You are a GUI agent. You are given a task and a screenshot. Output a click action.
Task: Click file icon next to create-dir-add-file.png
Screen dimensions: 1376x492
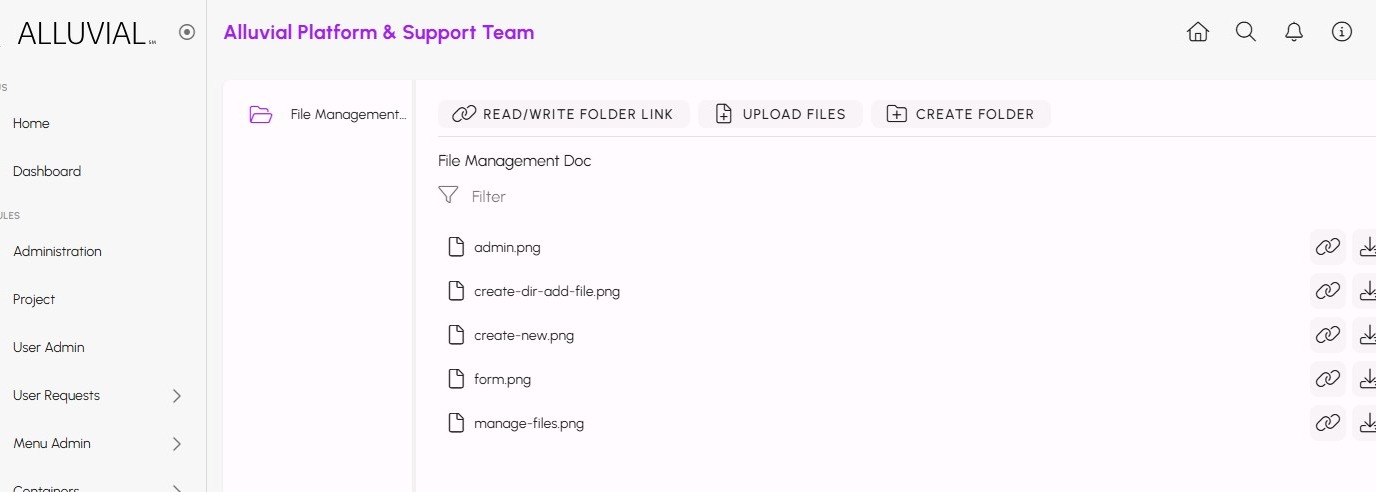coord(456,291)
